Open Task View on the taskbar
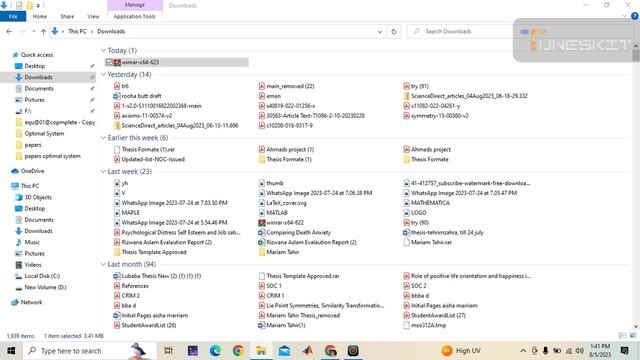Image resolution: width=640 pixels, height=360 pixels. [168, 351]
